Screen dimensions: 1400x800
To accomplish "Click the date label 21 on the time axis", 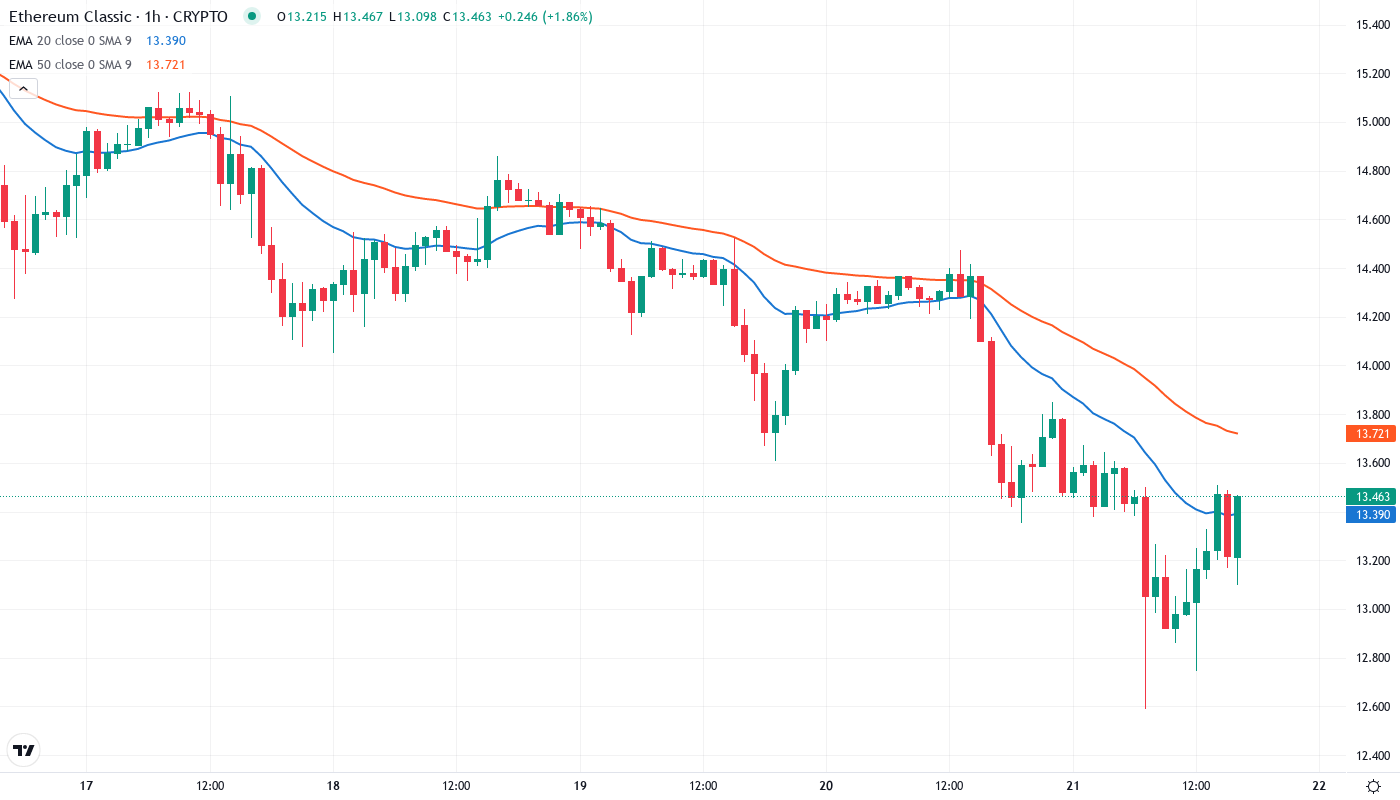I will [1073, 786].
